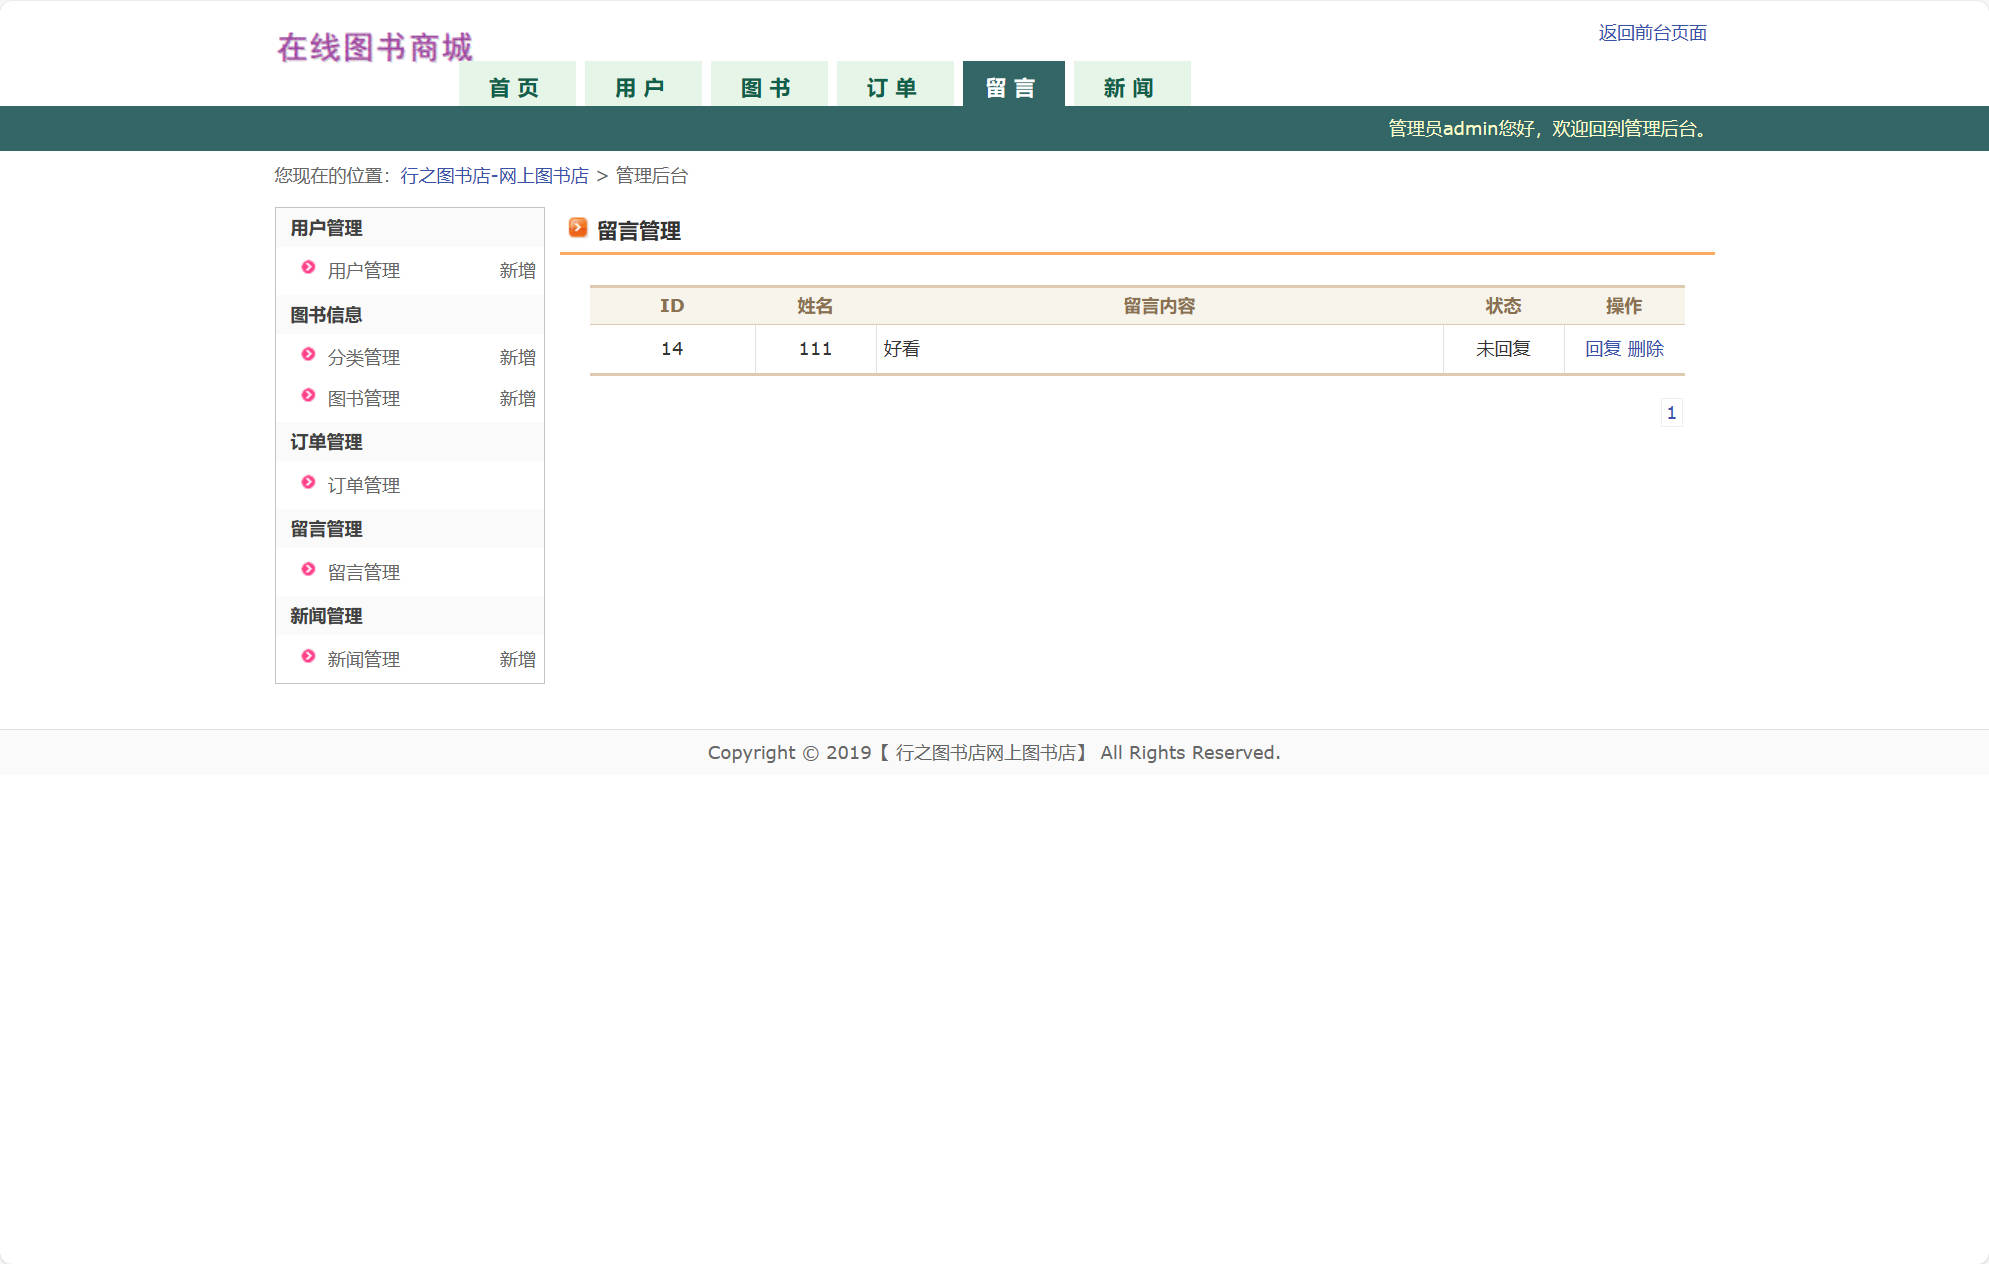This screenshot has height=1264, width=1989.
Task: Click 返回前台页面 link at top right
Action: [1654, 33]
